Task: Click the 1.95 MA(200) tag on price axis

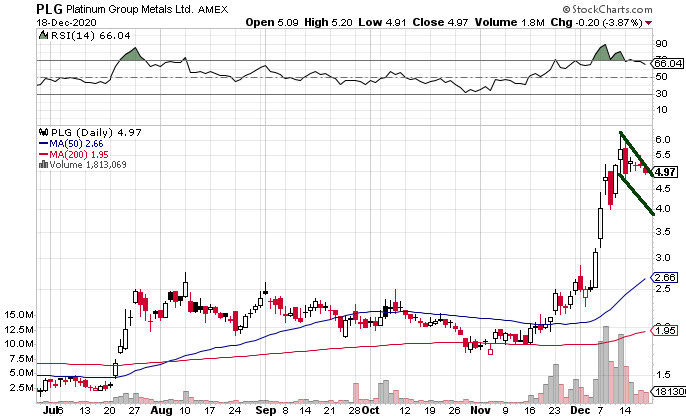Action: 665,330
